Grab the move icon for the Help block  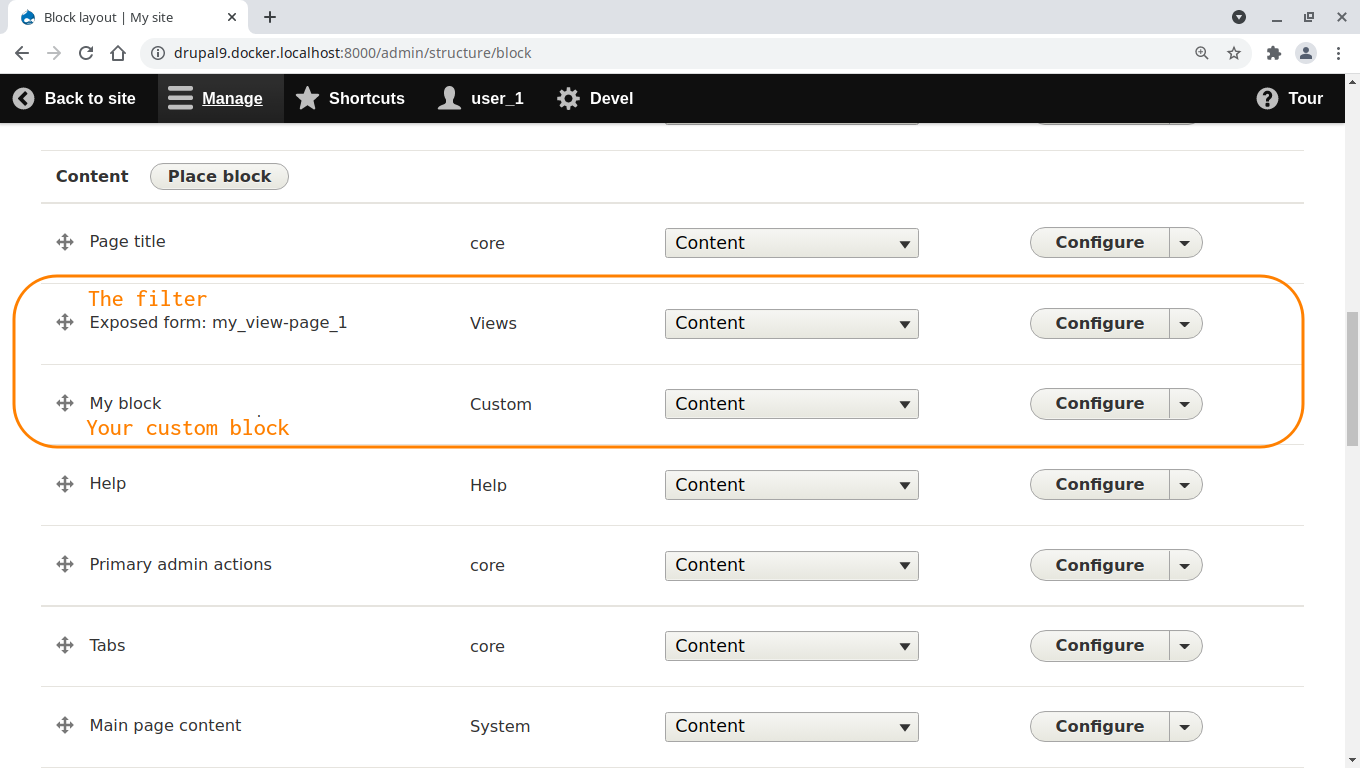click(64, 484)
